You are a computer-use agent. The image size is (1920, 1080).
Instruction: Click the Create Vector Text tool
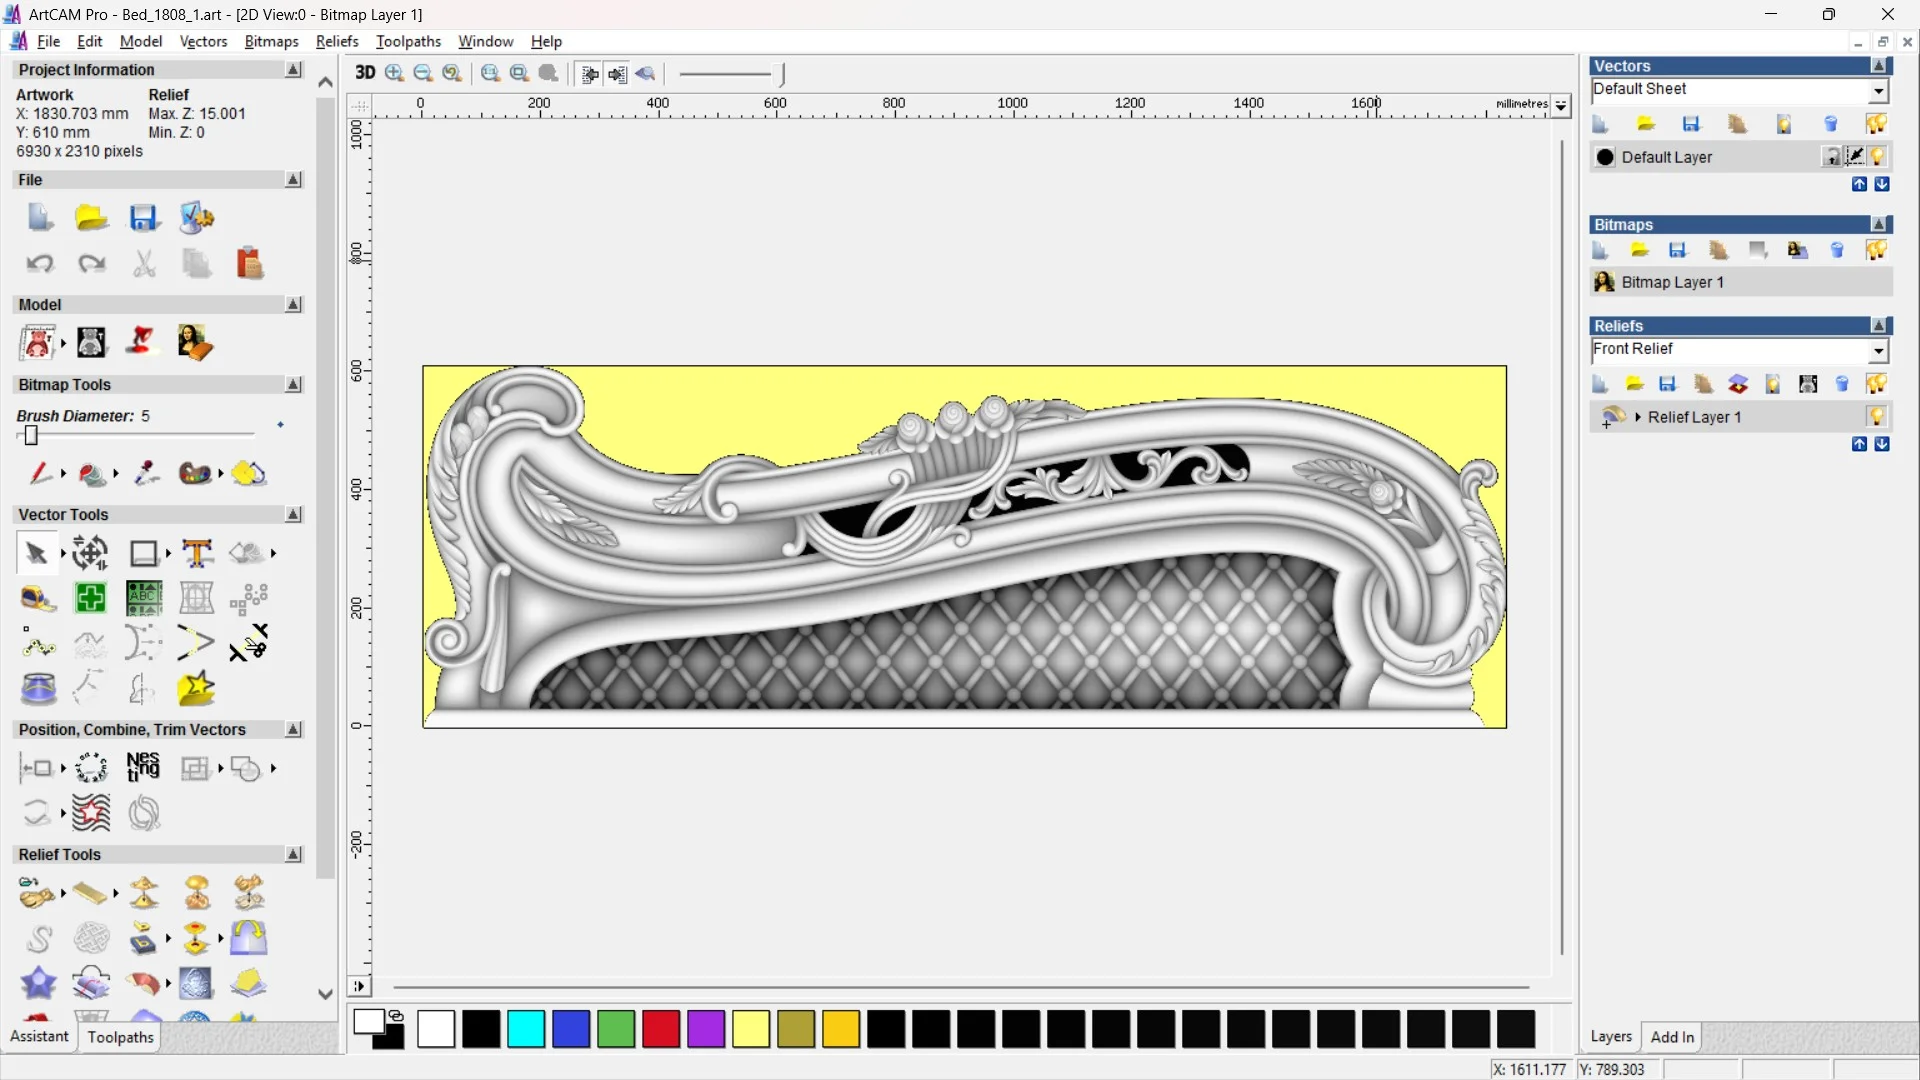coord(197,553)
